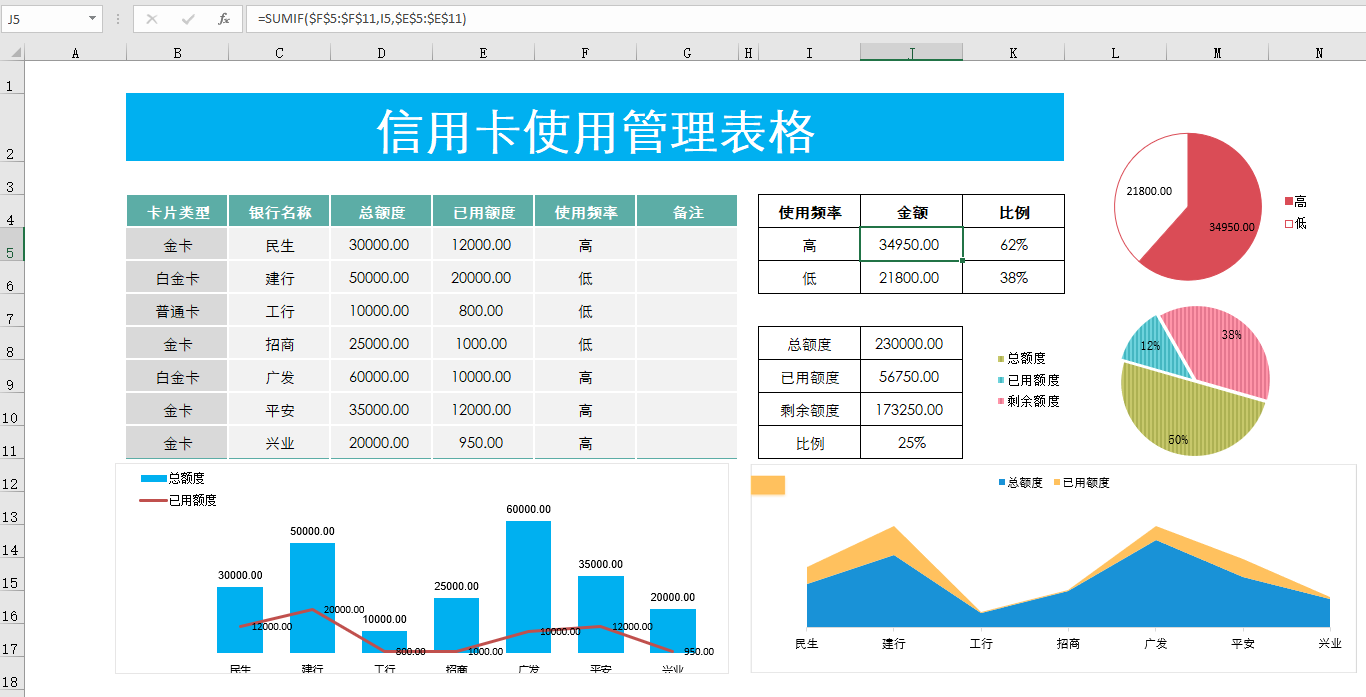1366x697 pixels.
Task: Click the red 高 legend swatch
Action: click(1289, 202)
